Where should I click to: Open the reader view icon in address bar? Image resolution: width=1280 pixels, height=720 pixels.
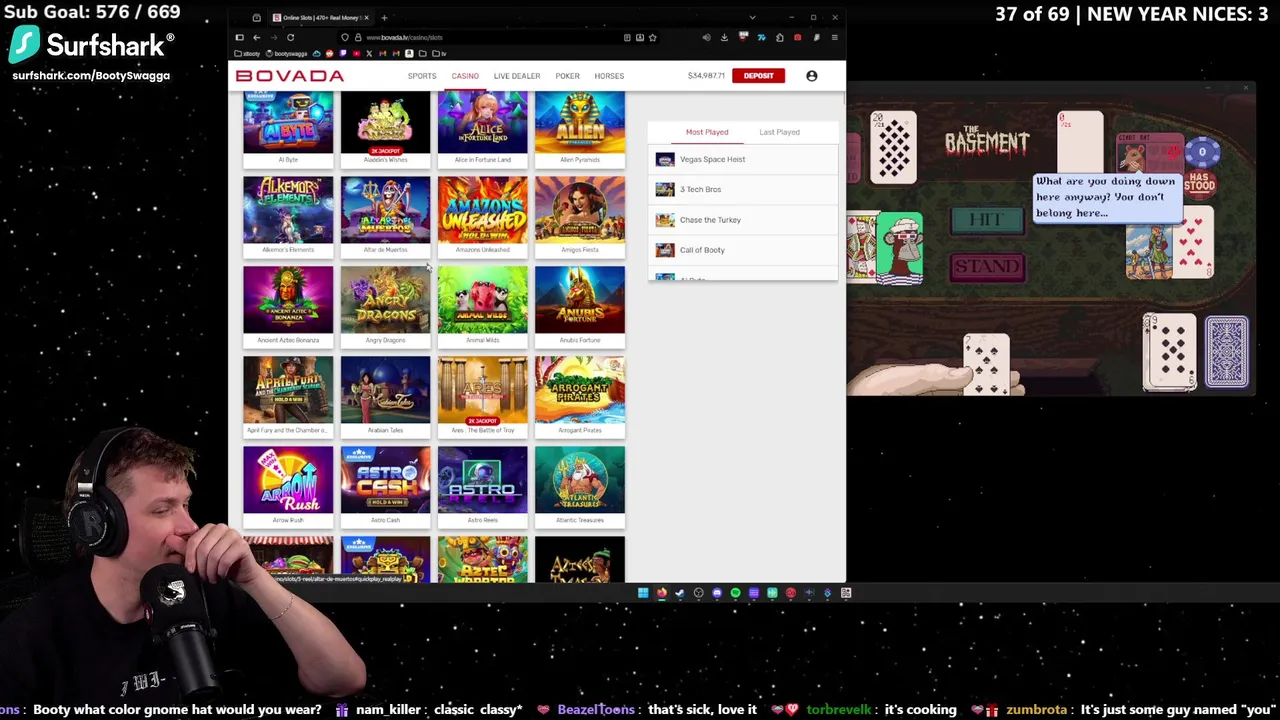(x=627, y=37)
